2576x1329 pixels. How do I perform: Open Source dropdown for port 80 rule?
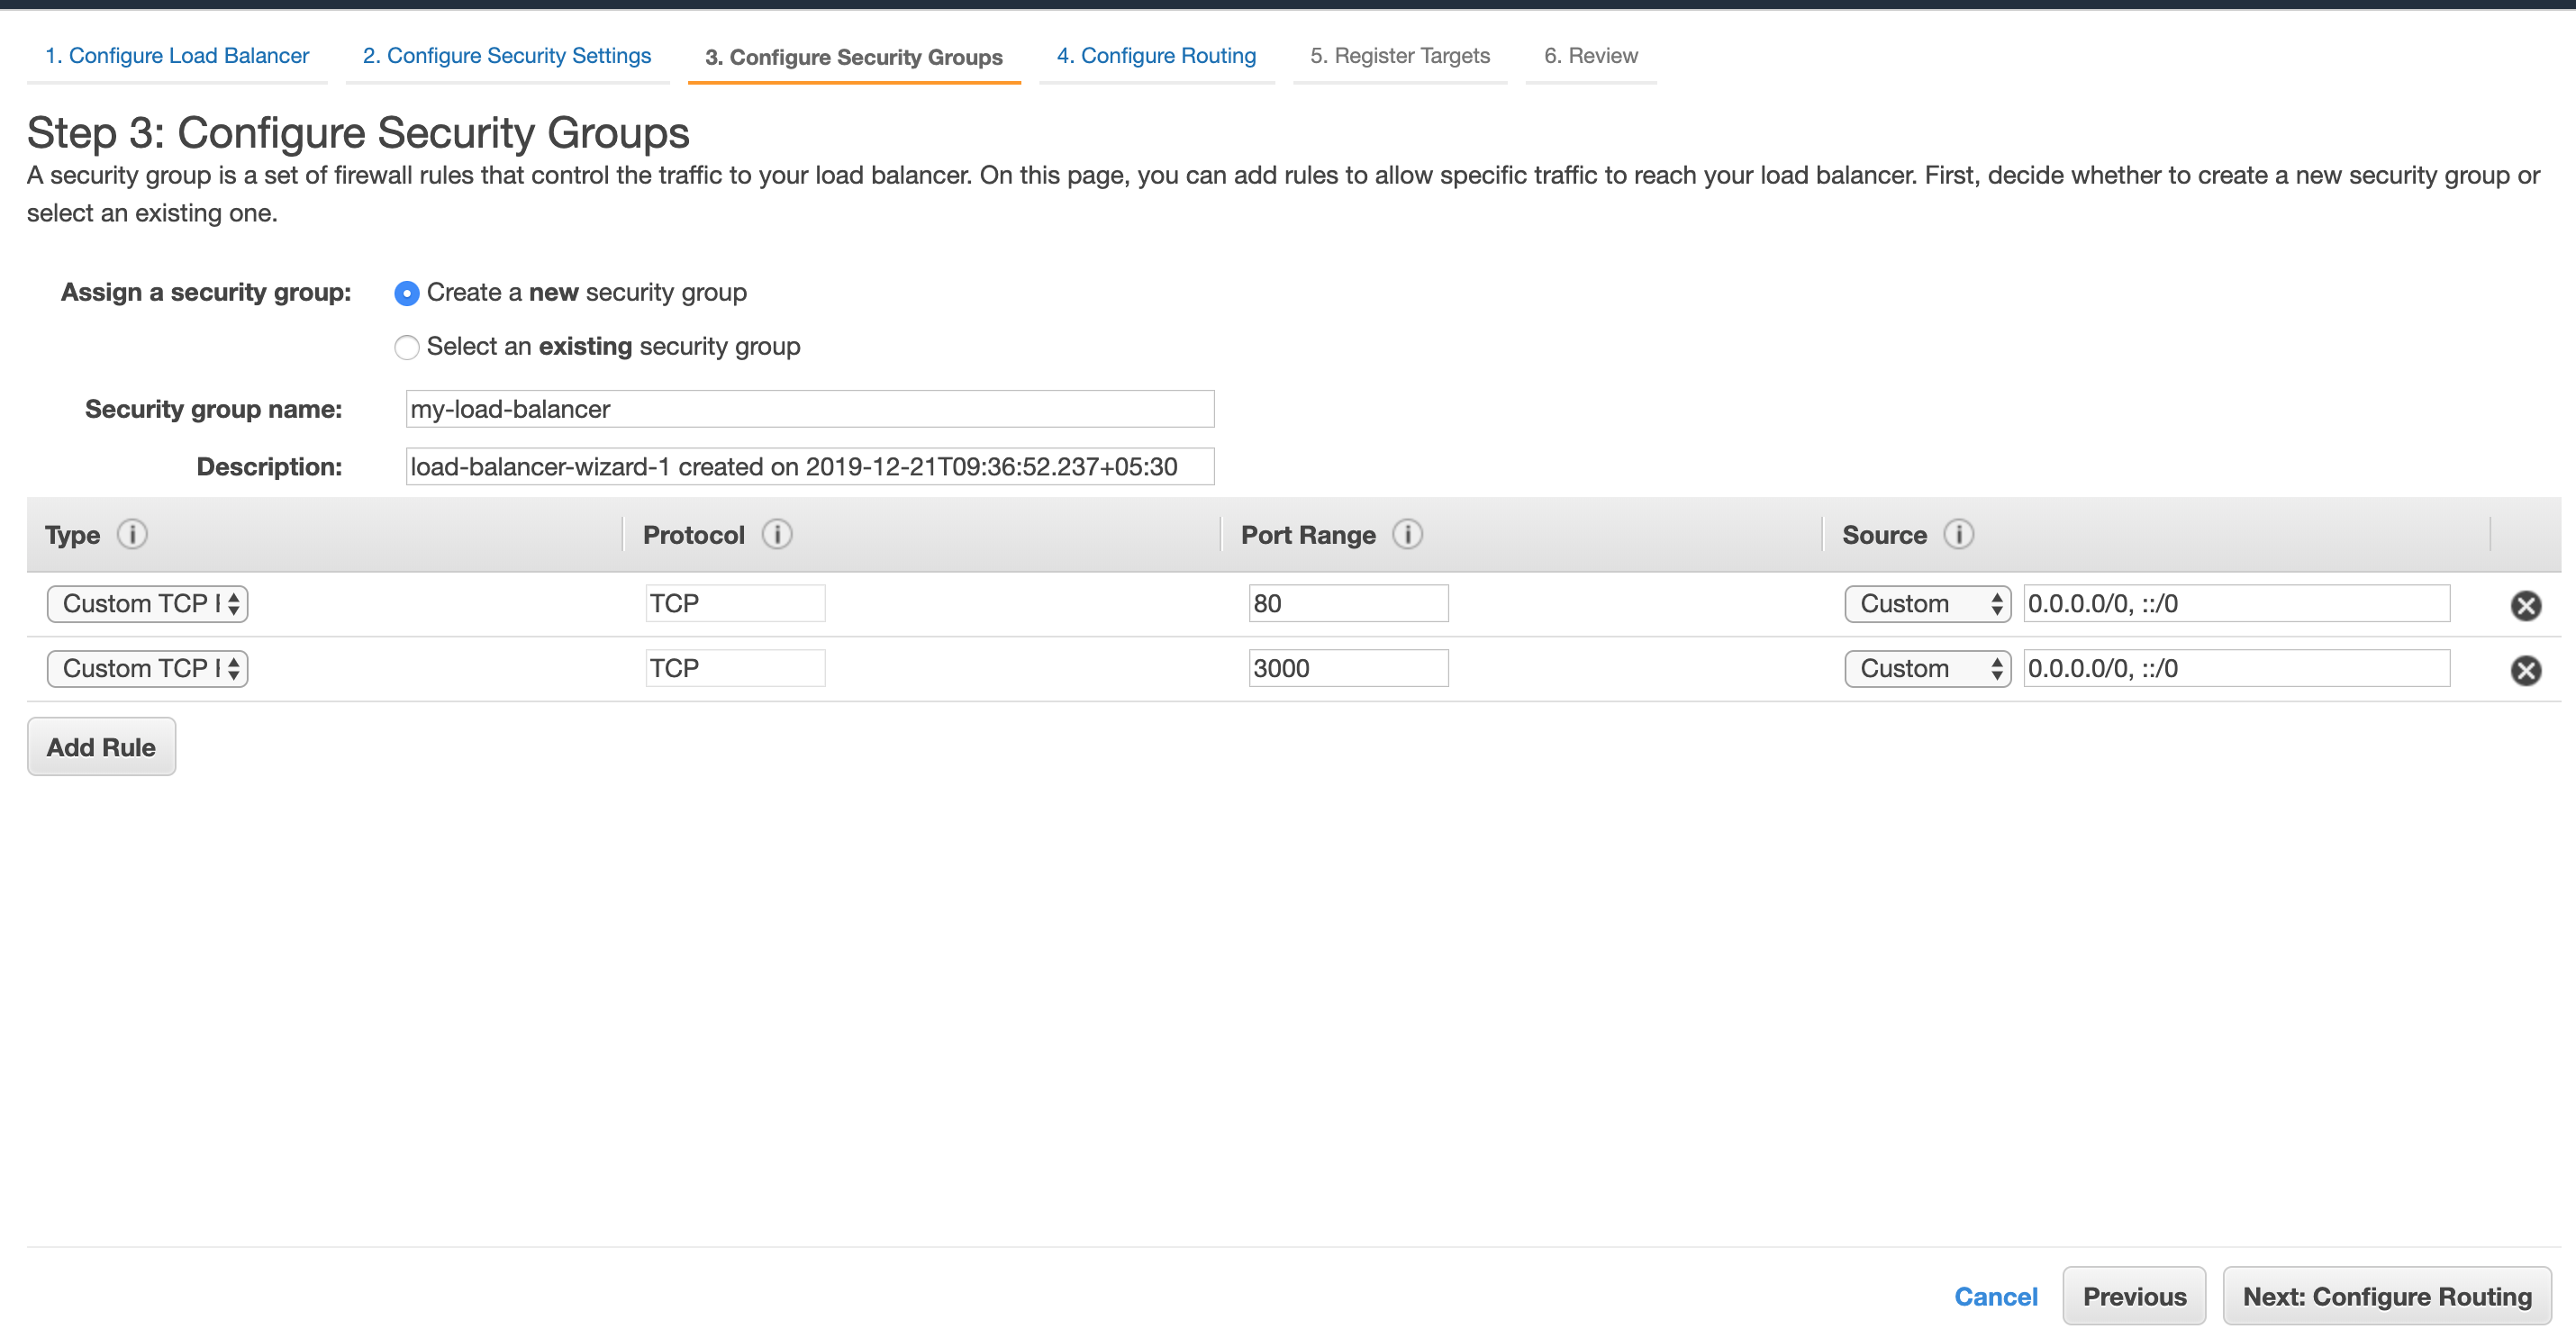pyautogui.click(x=1926, y=604)
